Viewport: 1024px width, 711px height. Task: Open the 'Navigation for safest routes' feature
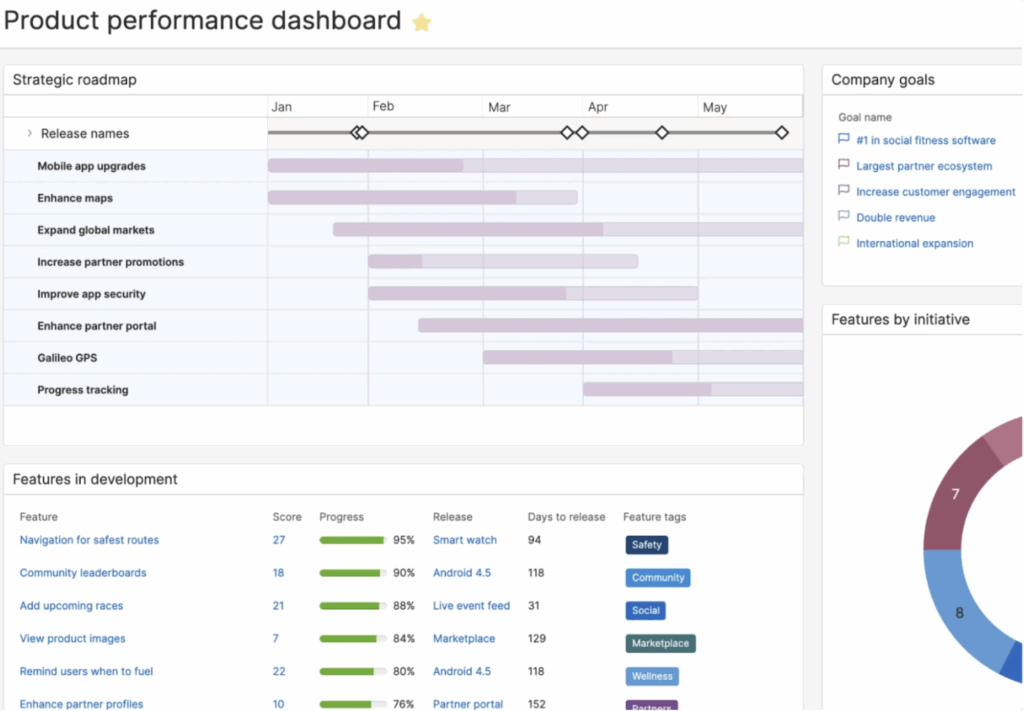[88, 539]
